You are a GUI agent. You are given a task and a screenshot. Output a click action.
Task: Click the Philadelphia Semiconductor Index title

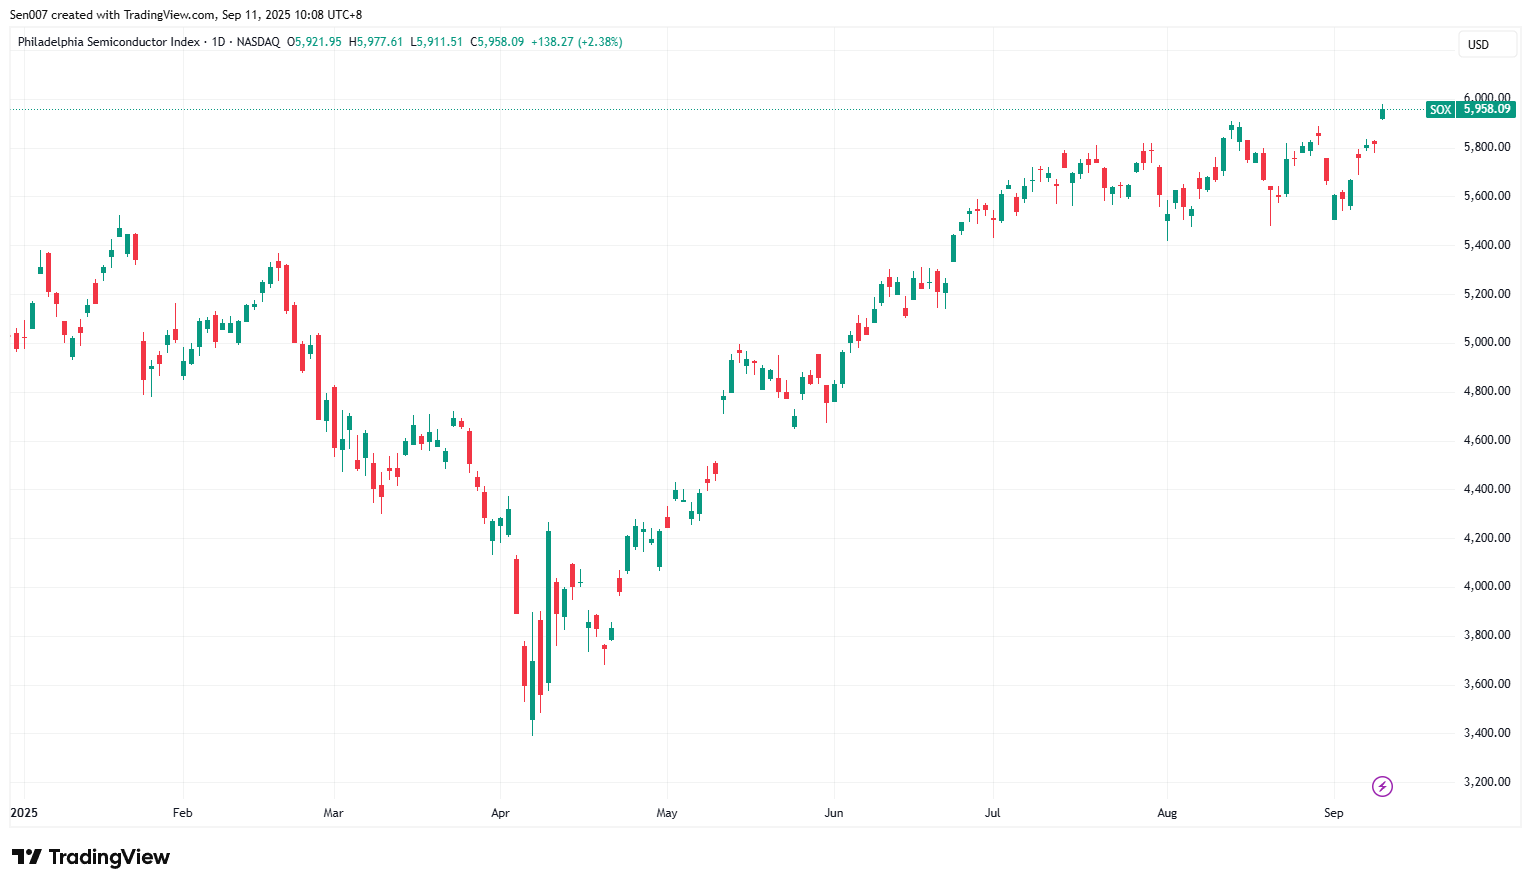108,42
